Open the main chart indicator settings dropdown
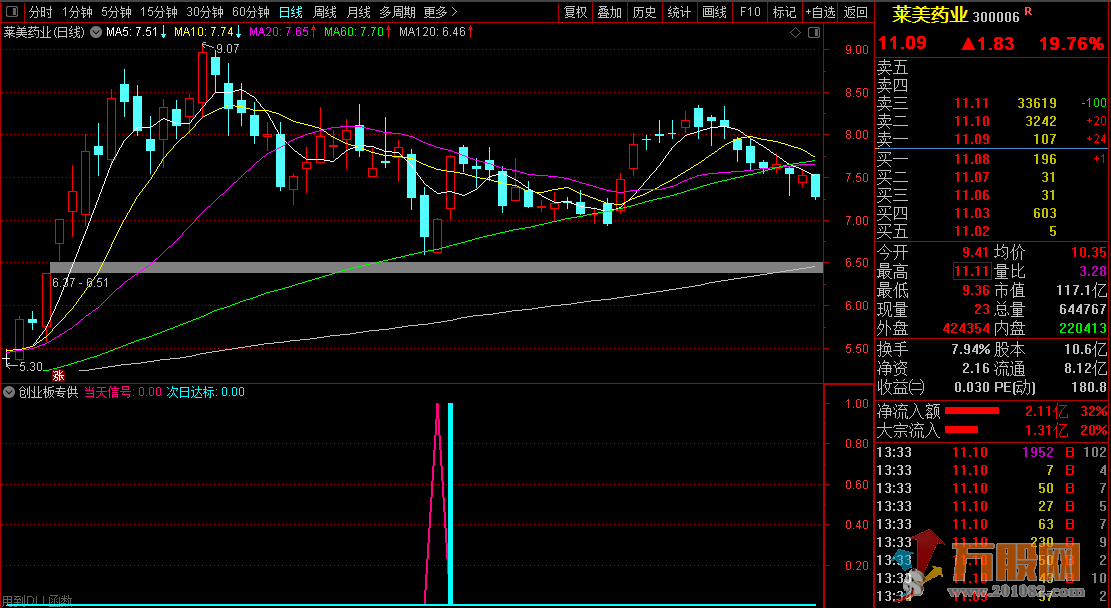Screen dimensions: 1111x608 coord(96,33)
